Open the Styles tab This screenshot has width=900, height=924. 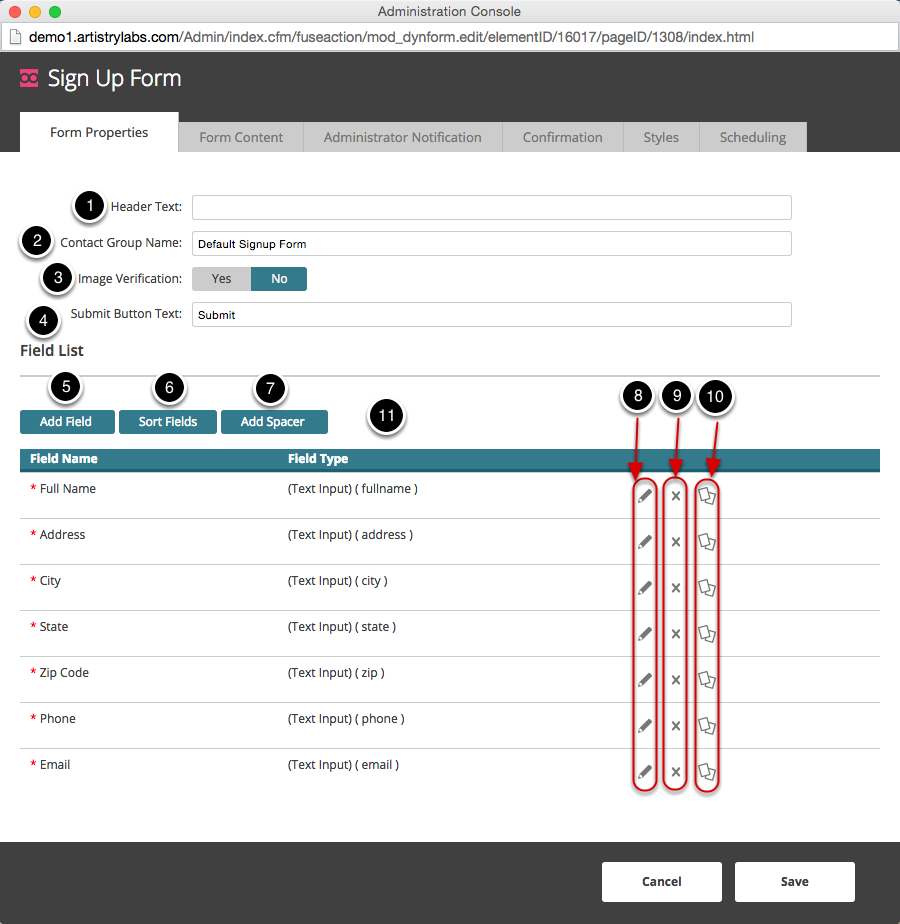pyautogui.click(x=661, y=137)
